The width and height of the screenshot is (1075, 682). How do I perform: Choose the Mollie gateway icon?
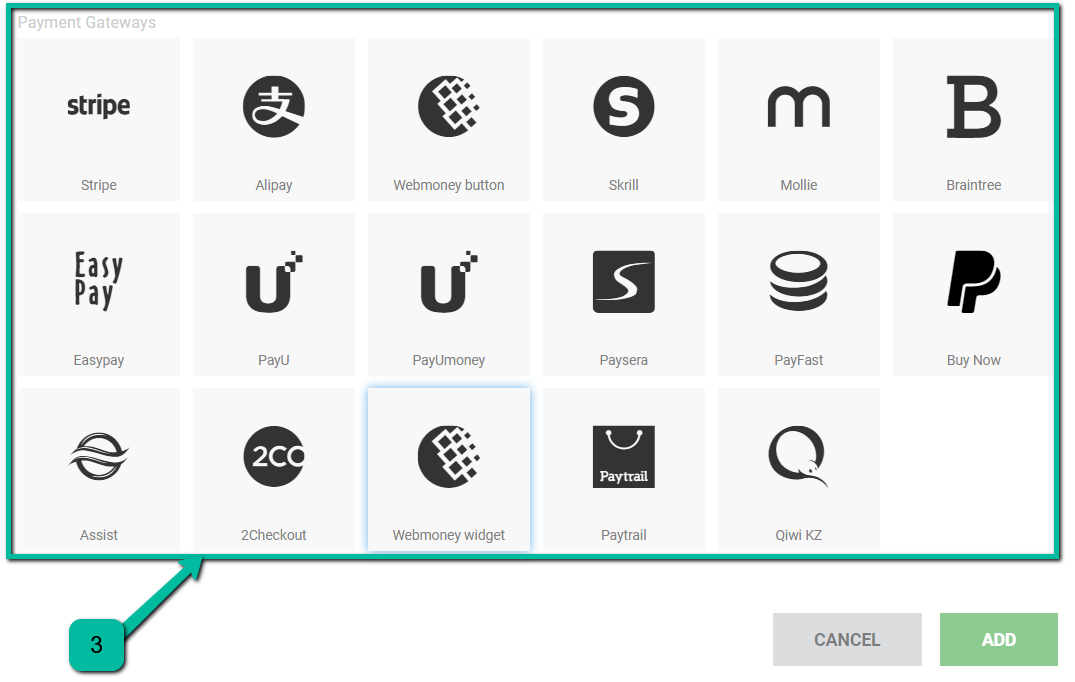coord(799,107)
